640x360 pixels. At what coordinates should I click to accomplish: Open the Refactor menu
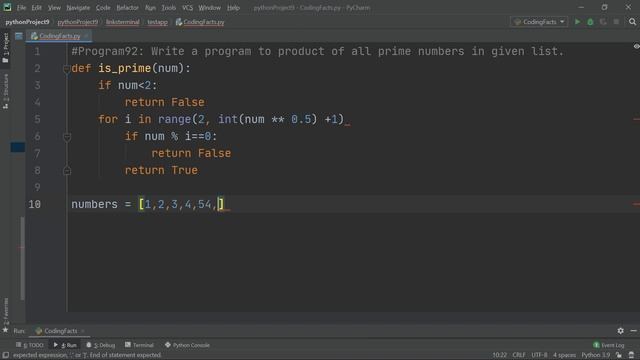coord(127,8)
